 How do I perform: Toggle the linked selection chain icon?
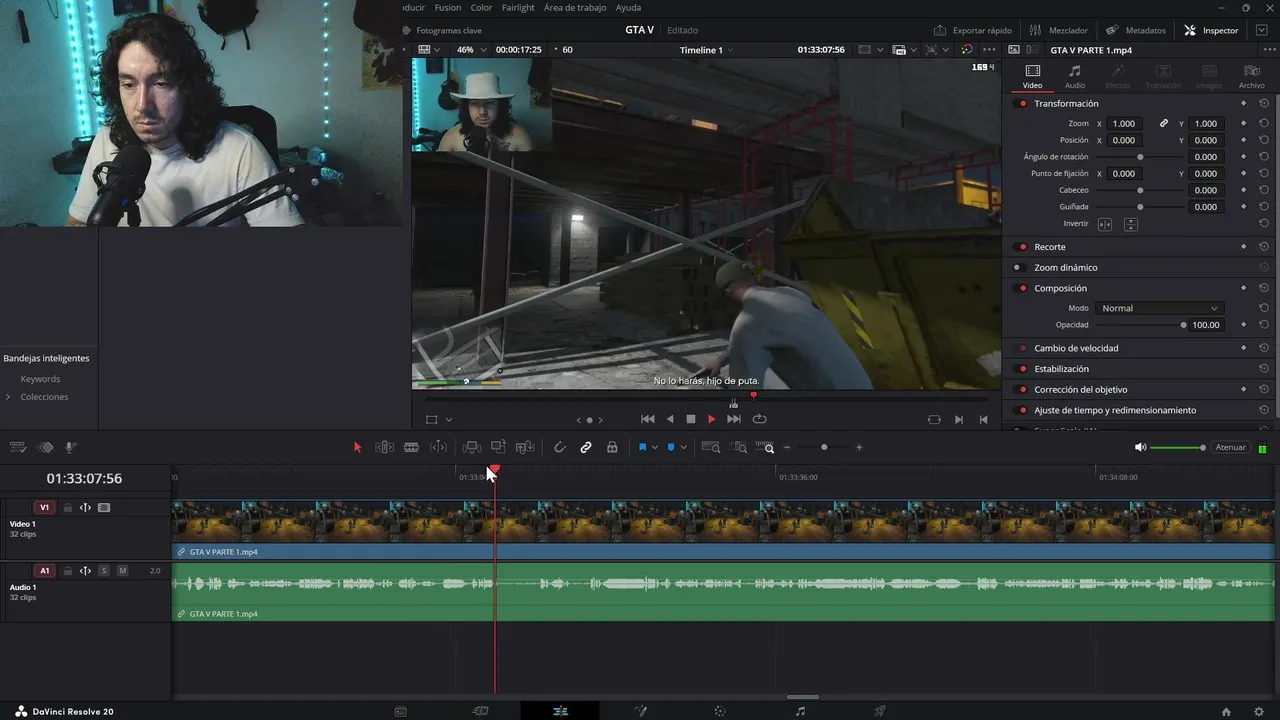tap(586, 447)
